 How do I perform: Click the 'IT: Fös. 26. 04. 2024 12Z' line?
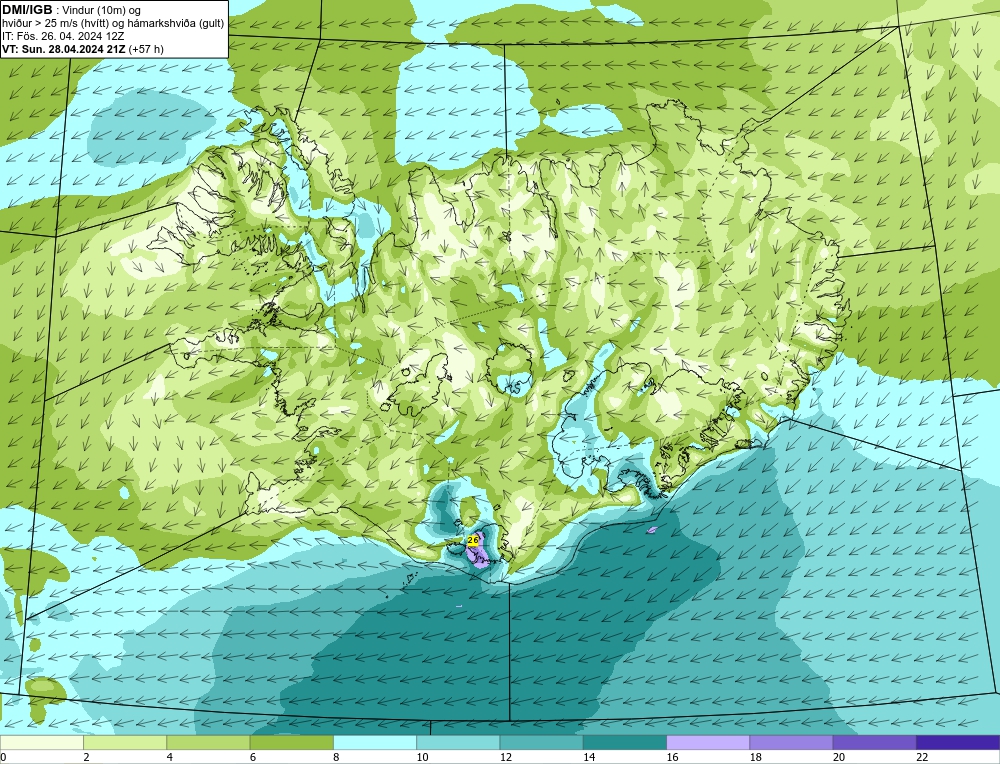pyautogui.click(x=63, y=36)
